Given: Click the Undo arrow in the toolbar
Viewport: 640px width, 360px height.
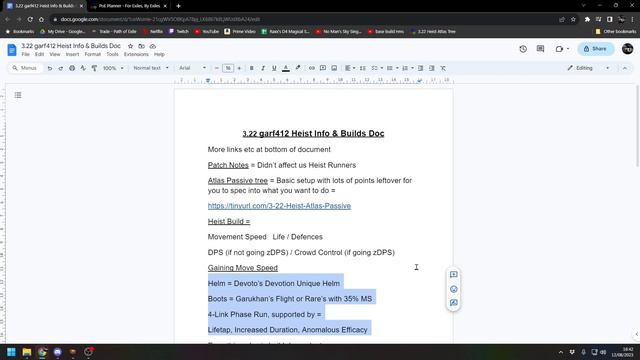Looking at the screenshot, I should coord(49,68).
